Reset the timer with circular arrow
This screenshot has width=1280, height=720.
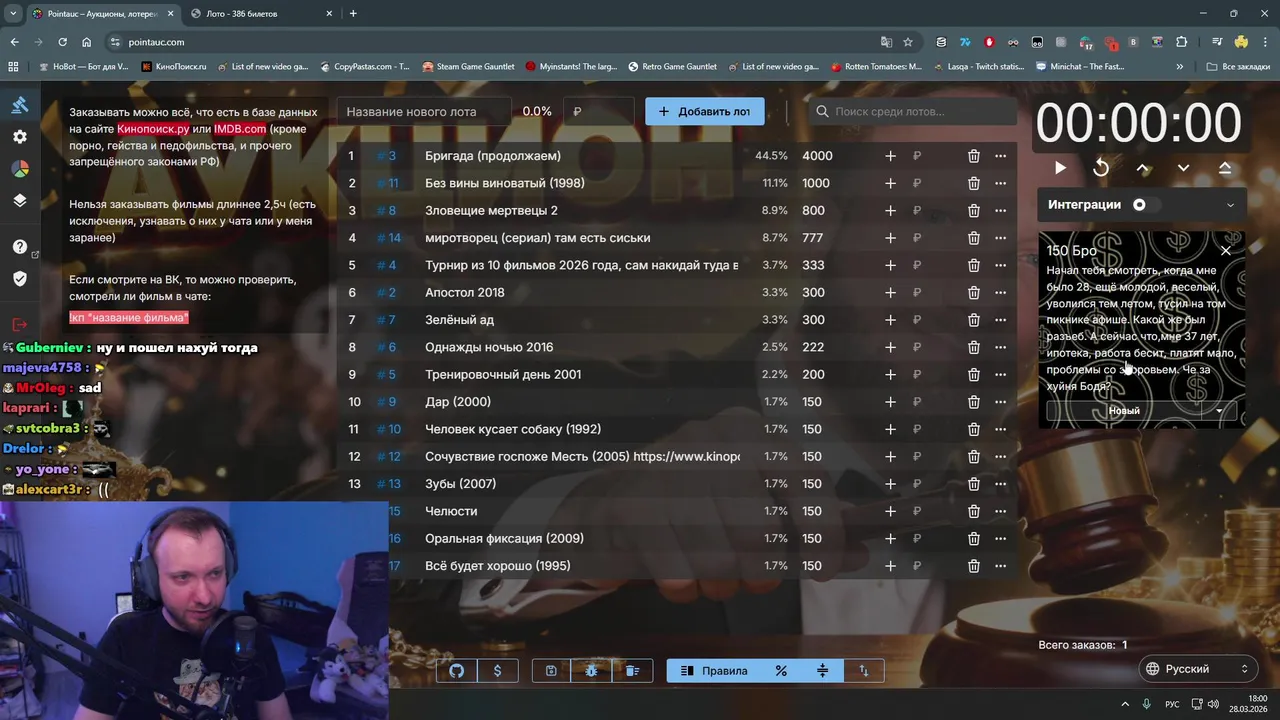(1101, 168)
